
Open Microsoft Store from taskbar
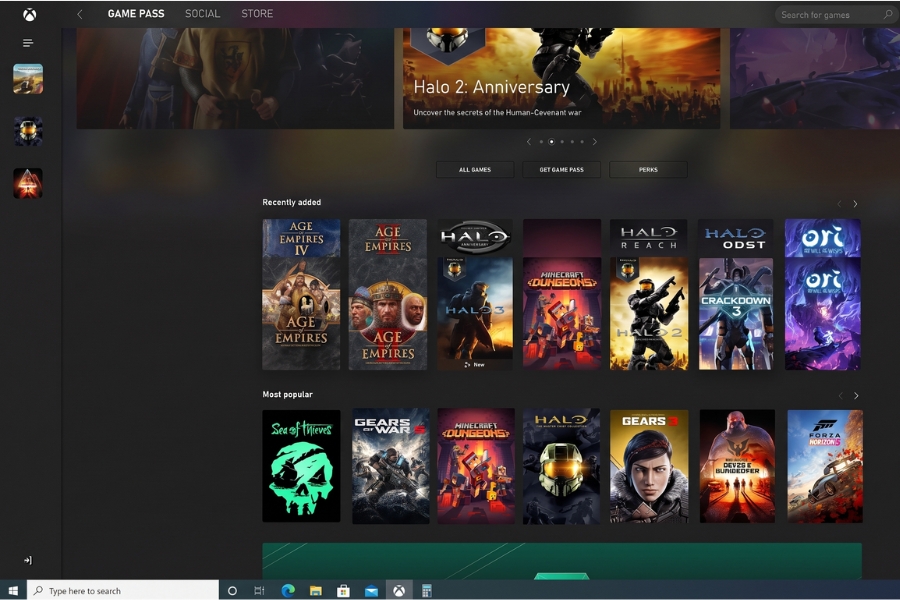[x=343, y=590]
